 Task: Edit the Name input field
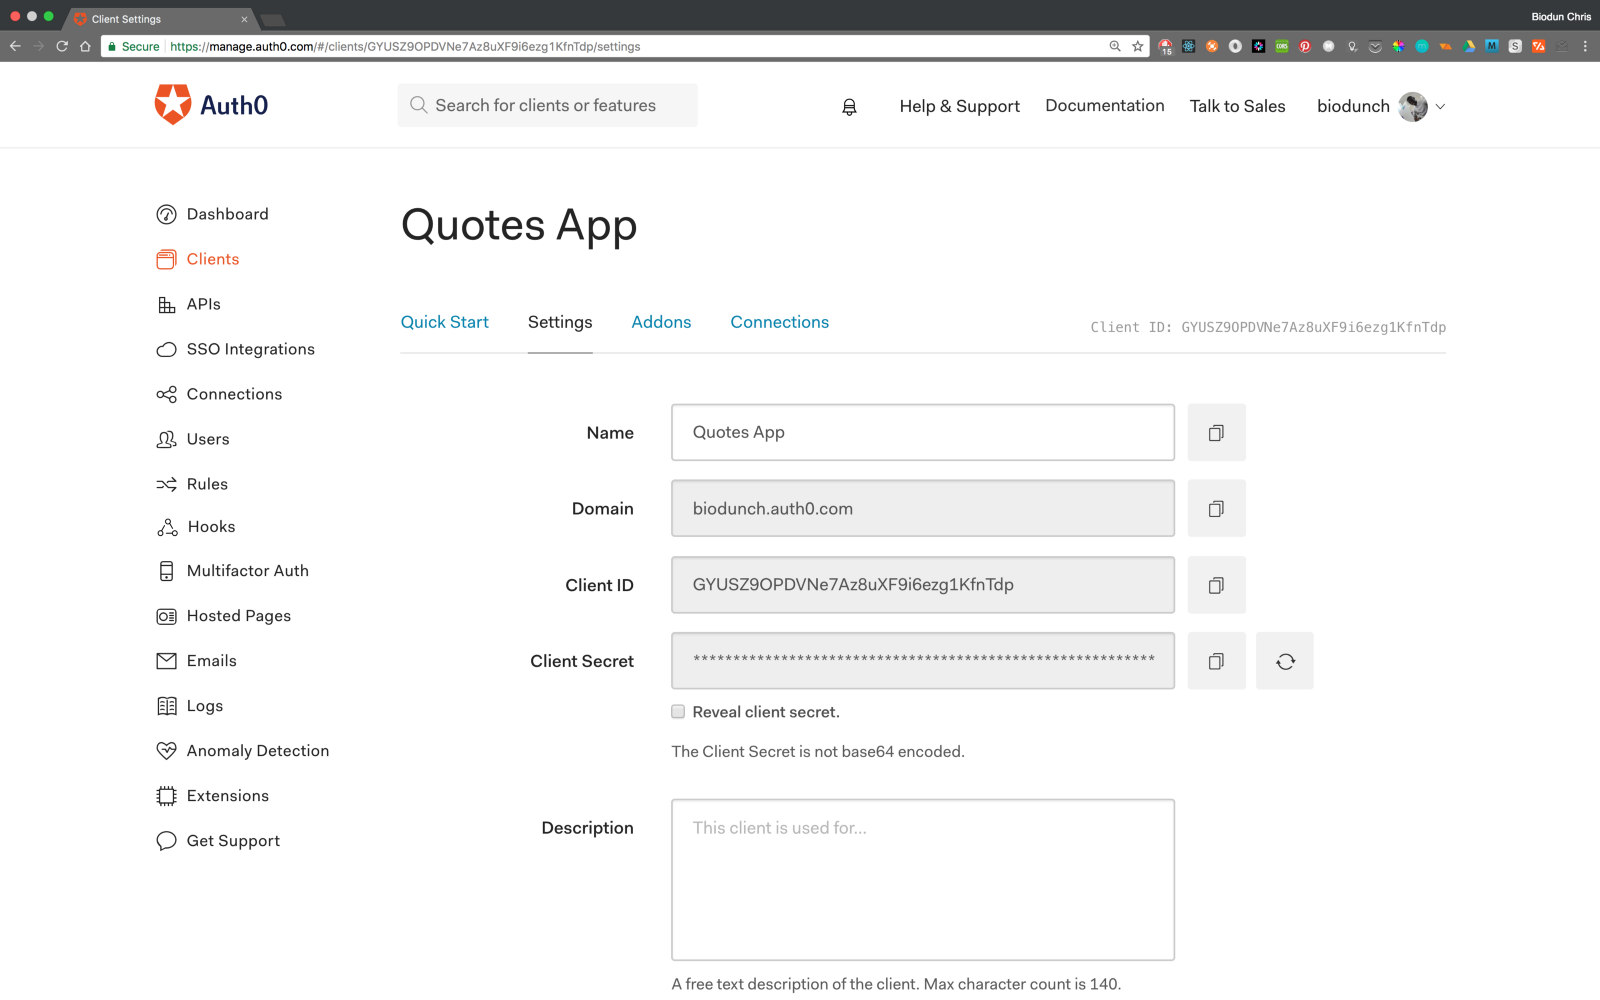[x=923, y=433]
